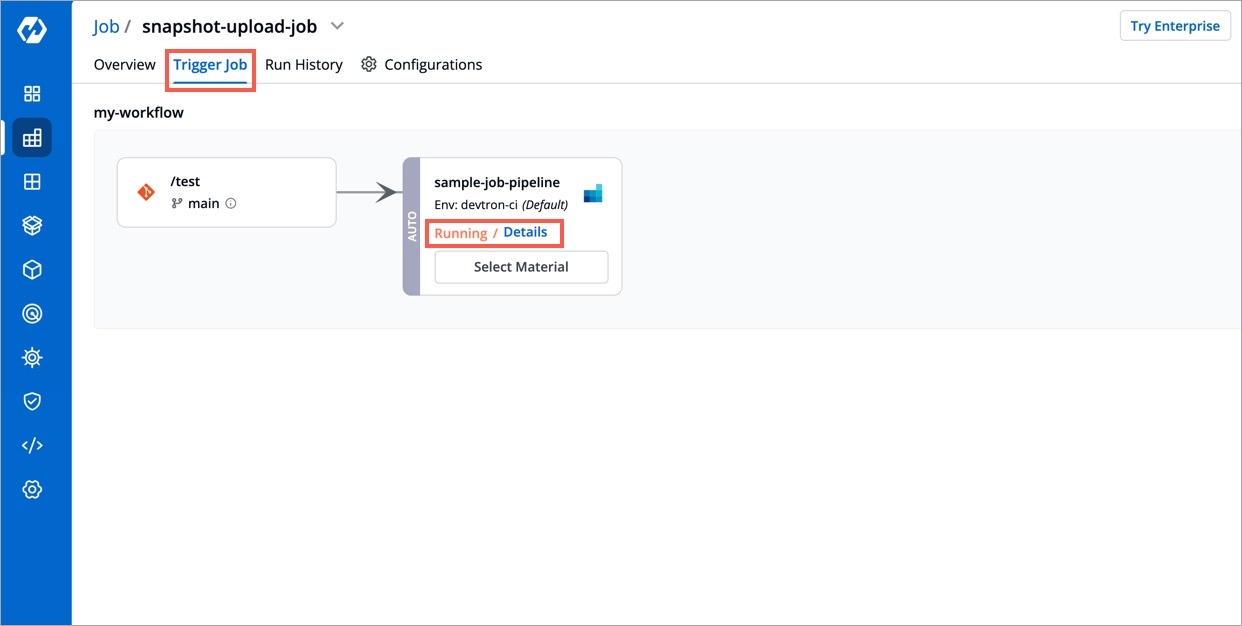Click the Devtron logo in the sidebar
Image resolution: width=1242 pixels, height=626 pixels.
32,30
